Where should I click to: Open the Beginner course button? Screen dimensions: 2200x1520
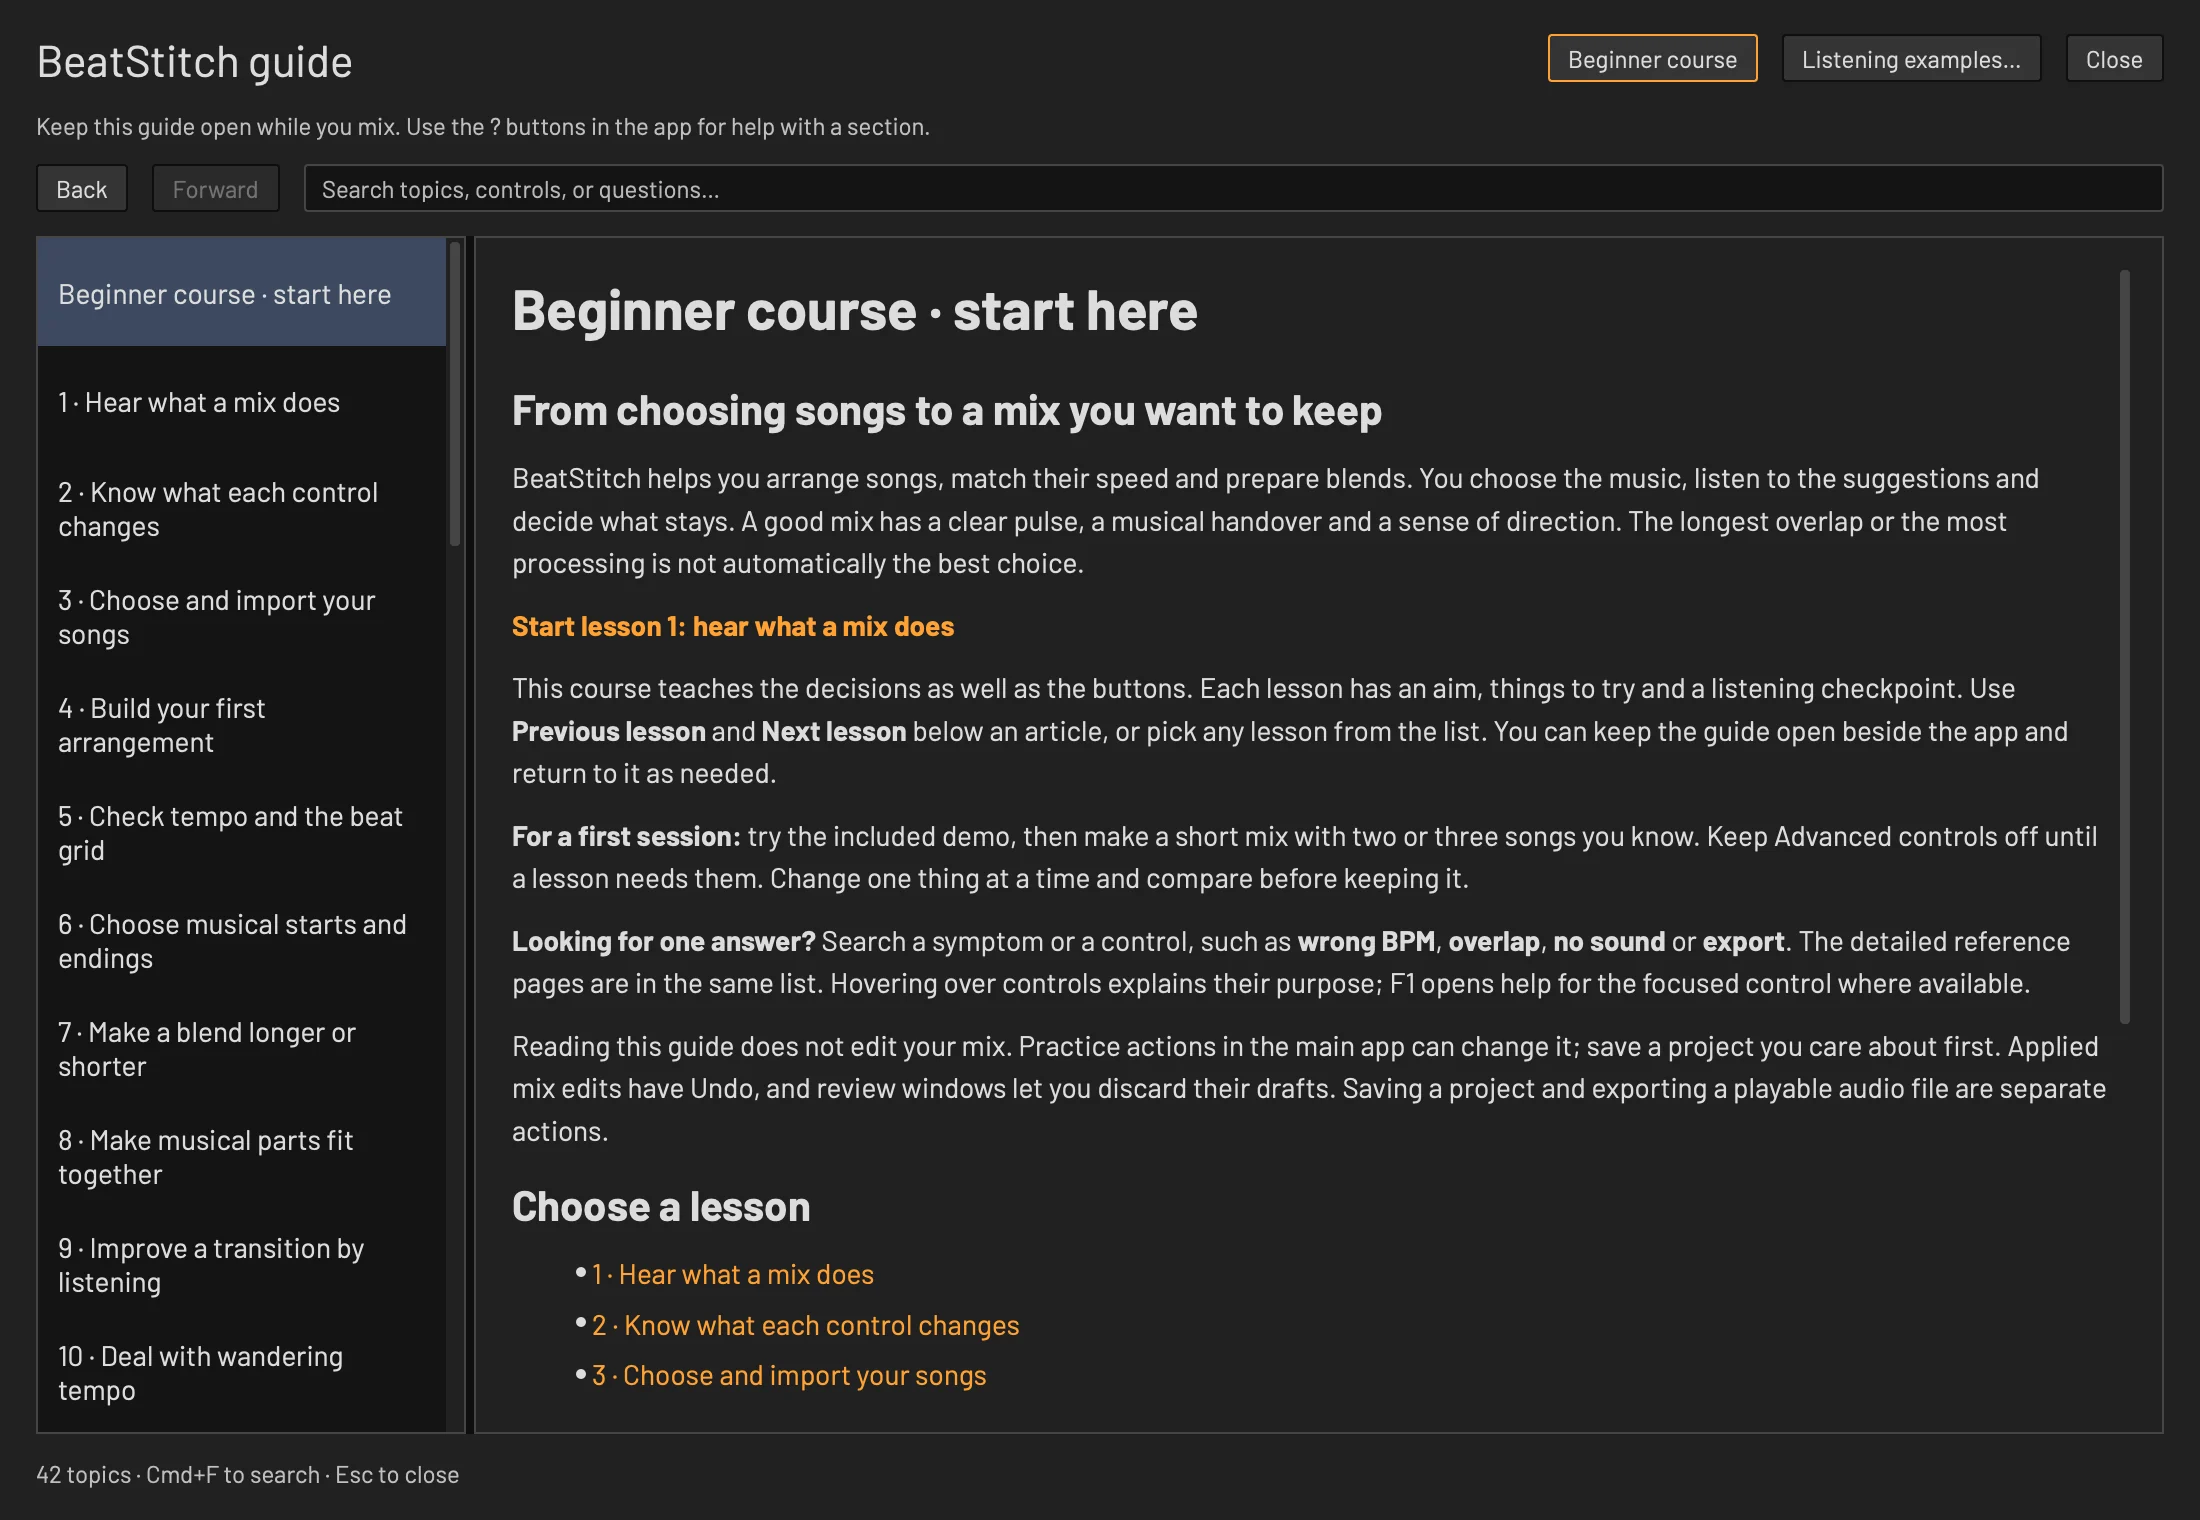[1652, 59]
